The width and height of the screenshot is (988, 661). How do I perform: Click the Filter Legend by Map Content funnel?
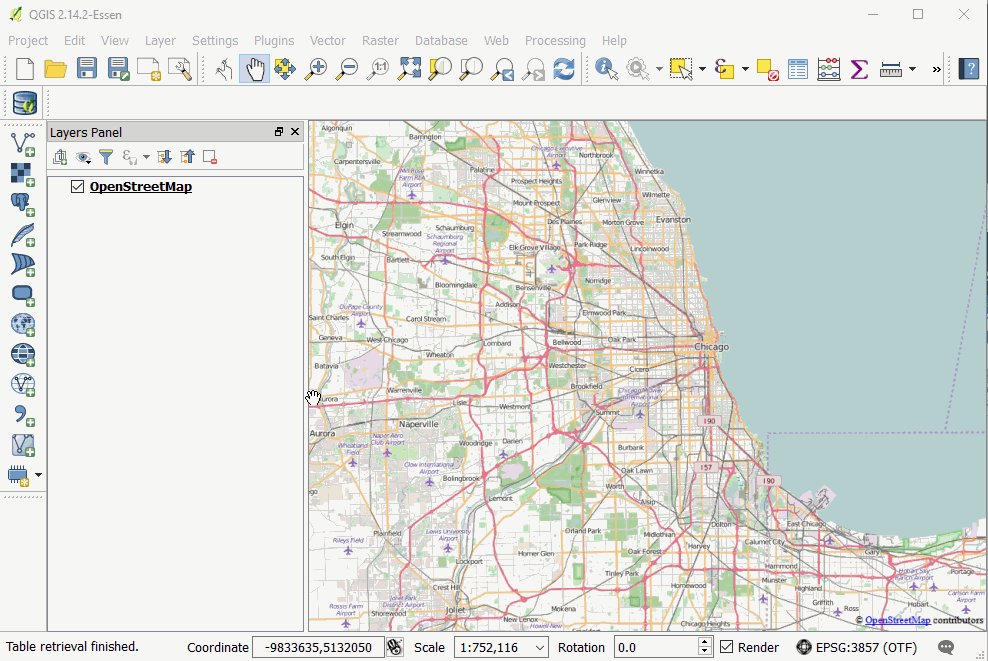(x=106, y=157)
